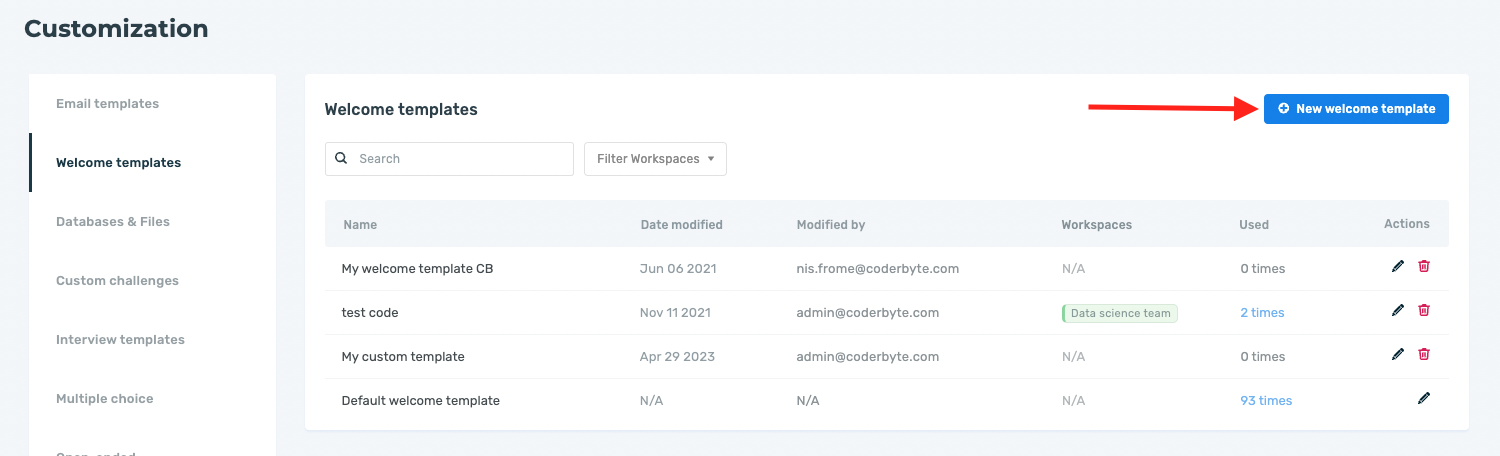Delete 'My custom template' trash icon
The image size is (1500, 456).
(x=1424, y=354)
